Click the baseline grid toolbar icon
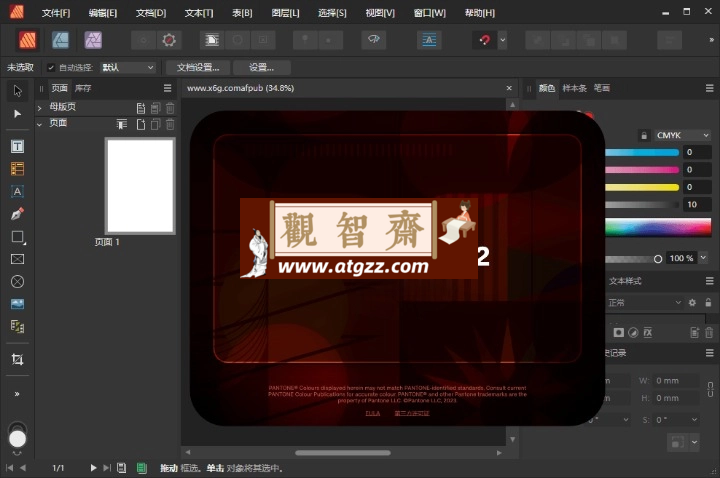720x478 pixels. click(x=429, y=40)
